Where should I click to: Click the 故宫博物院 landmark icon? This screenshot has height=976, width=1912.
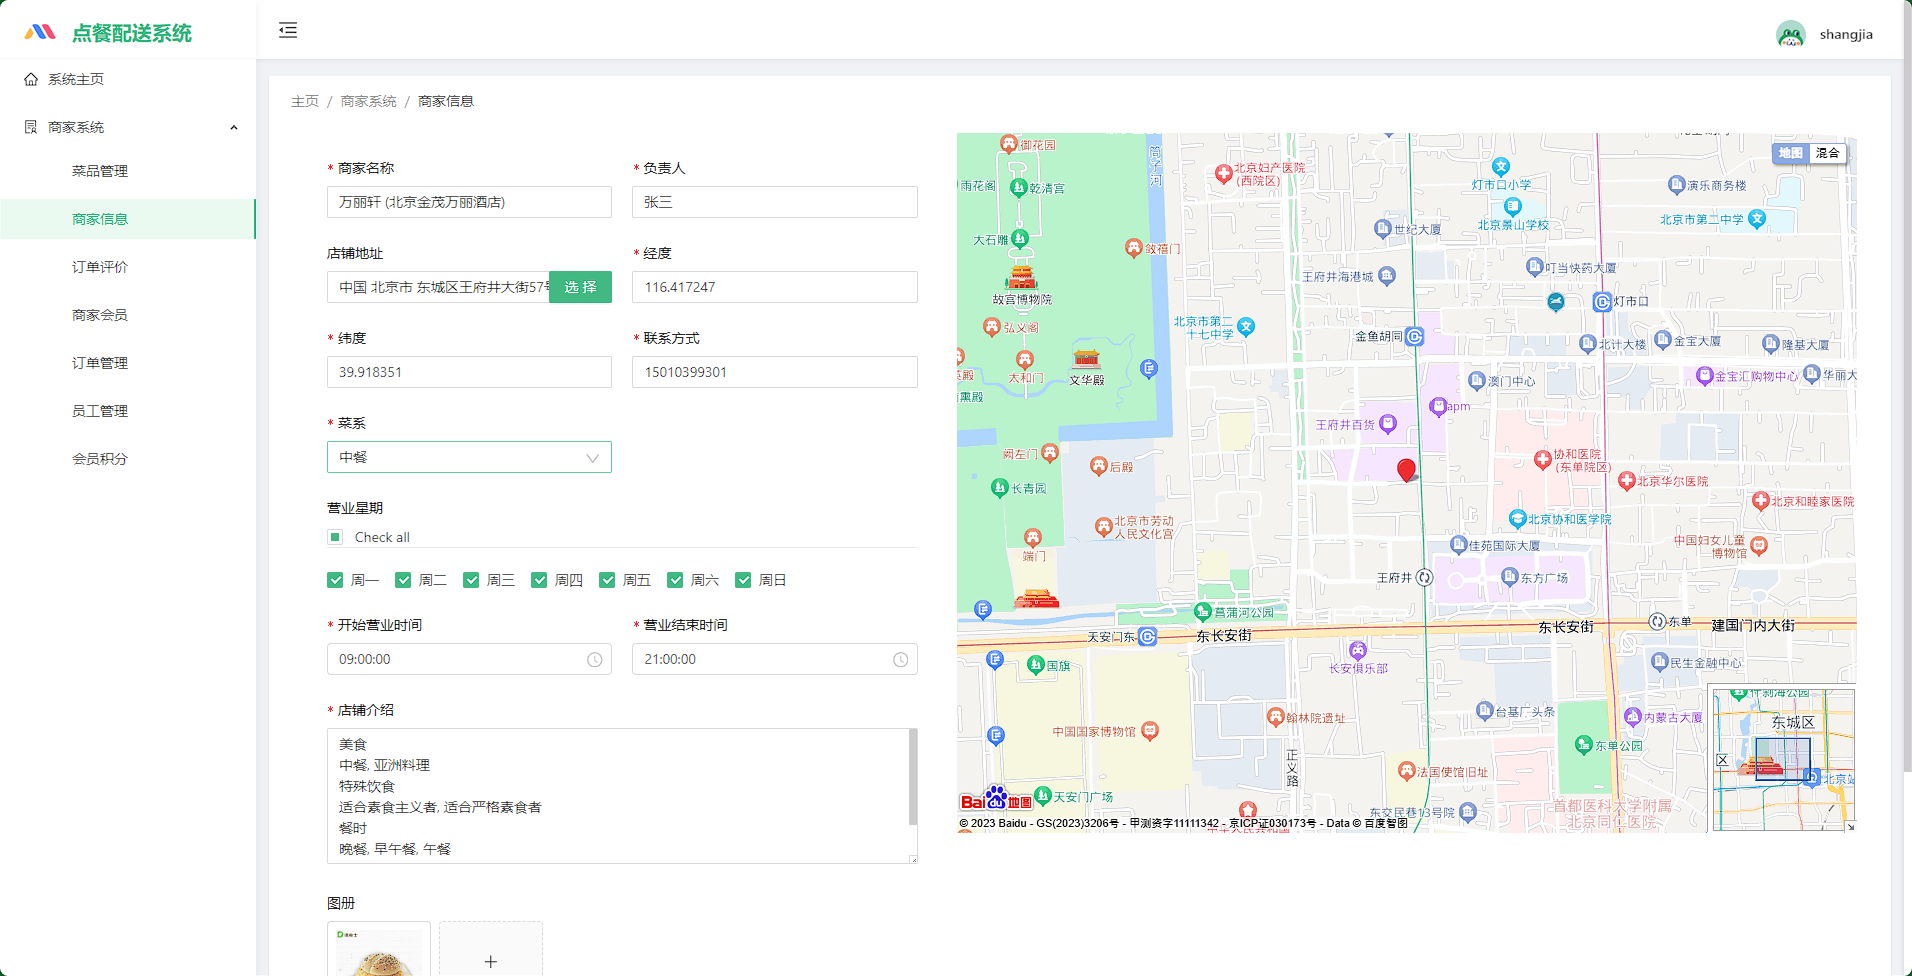tap(1021, 277)
